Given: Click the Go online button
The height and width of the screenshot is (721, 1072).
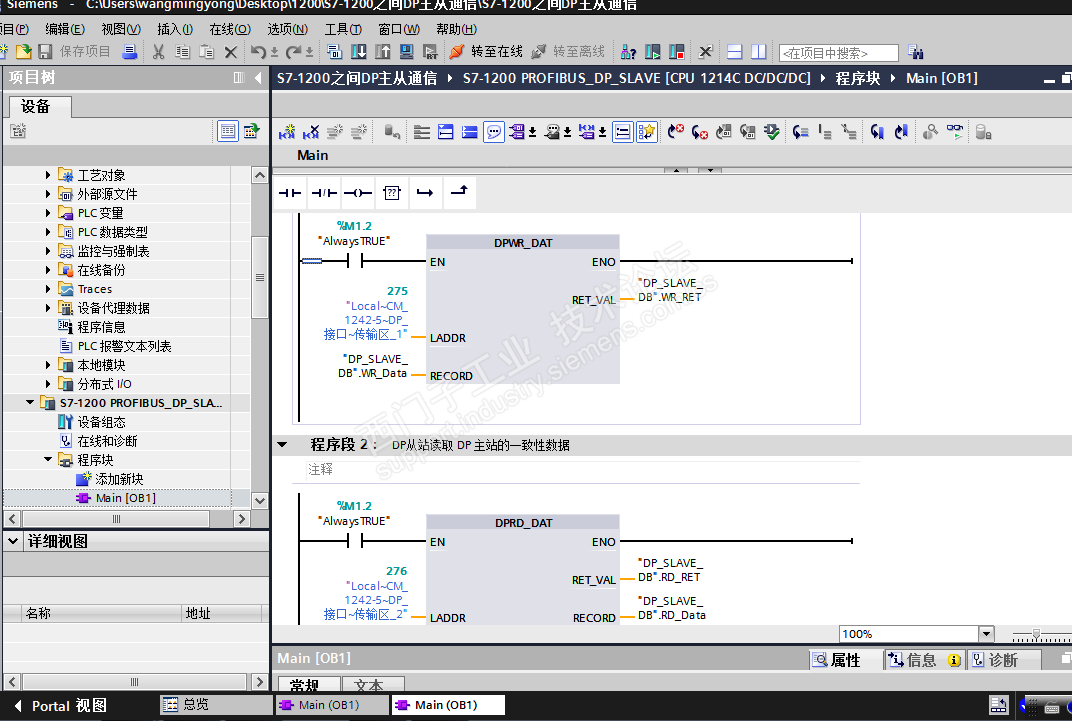Looking at the screenshot, I should (486, 52).
